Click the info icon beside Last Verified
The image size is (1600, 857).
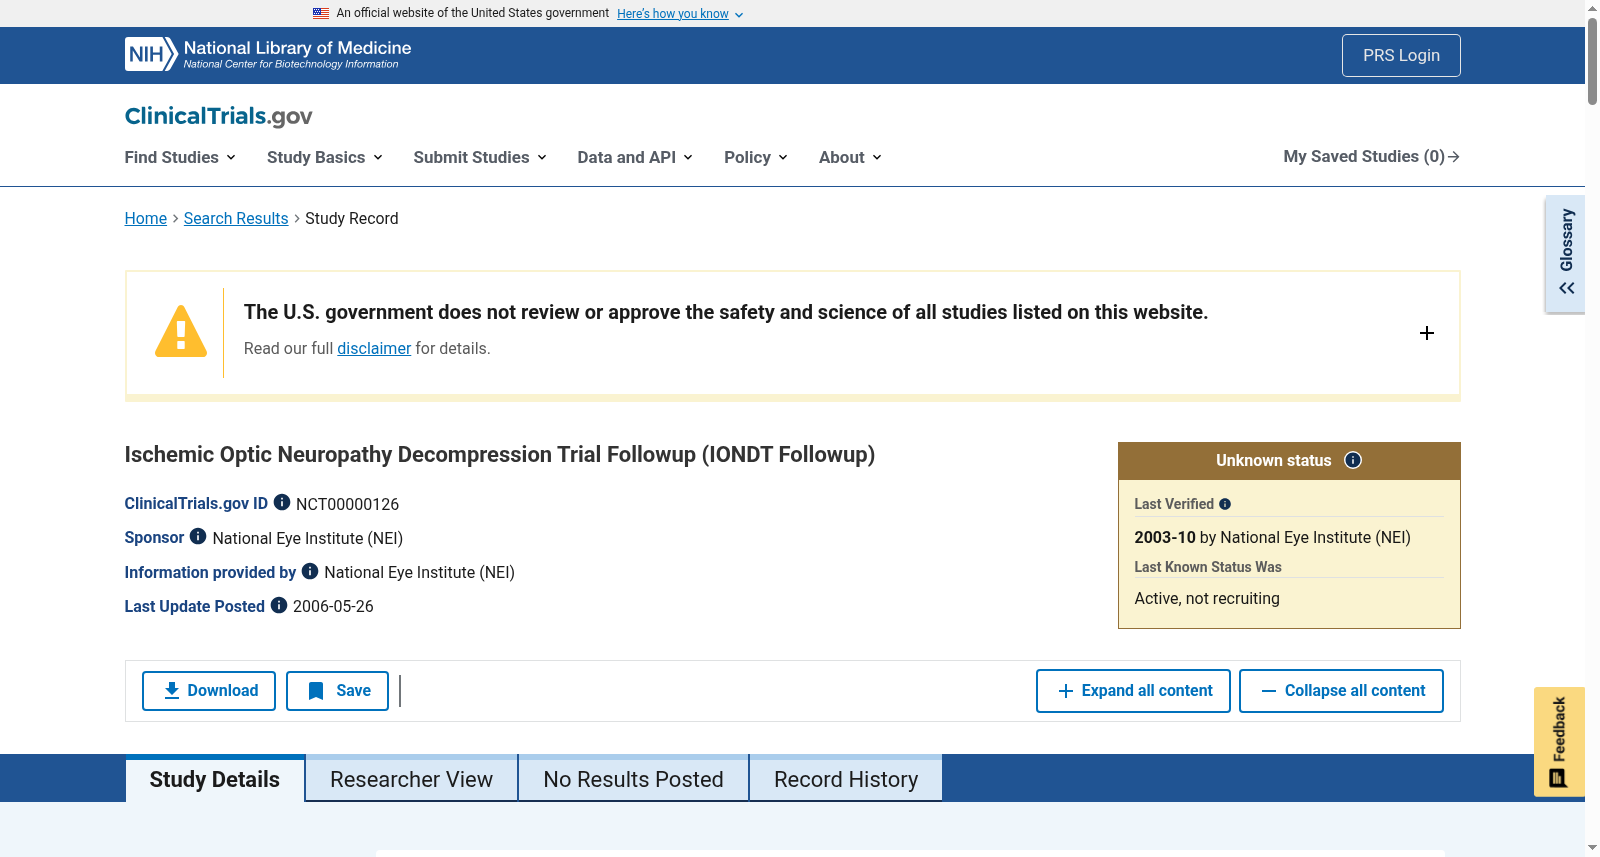pyautogui.click(x=1225, y=504)
